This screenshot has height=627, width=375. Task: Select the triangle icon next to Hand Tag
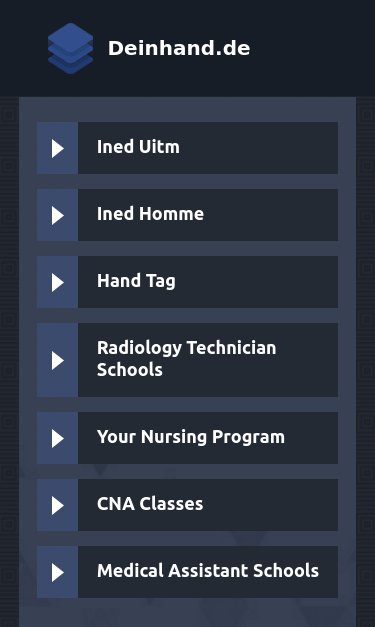coord(58,282)
